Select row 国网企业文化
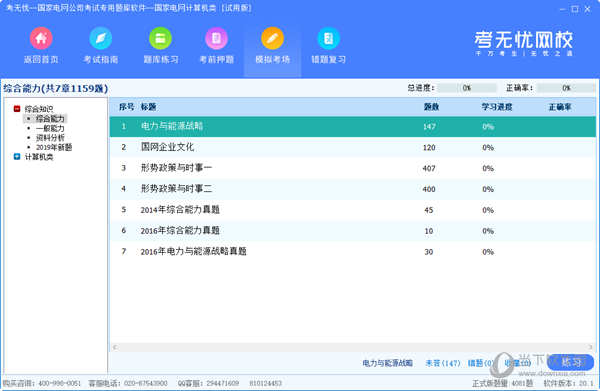This screenshot has width=600, height=391. coord(352,147)
